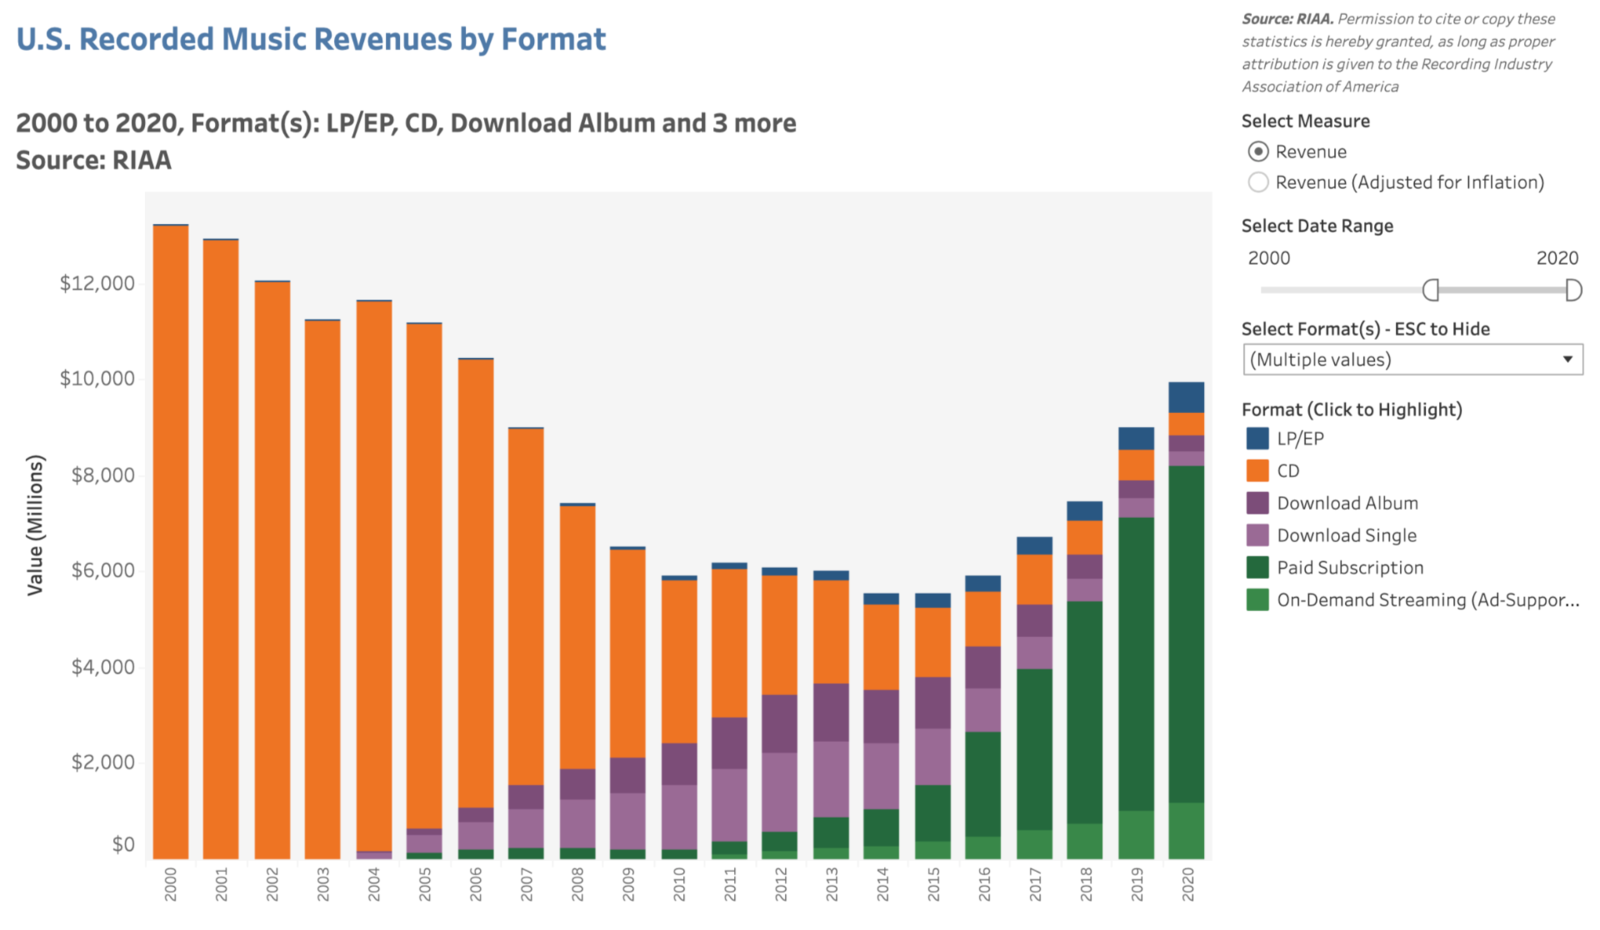Click the 2020 Paid Subscription bar segment
This screenshot has width=1600, height=930.
tap(1186, 634)
